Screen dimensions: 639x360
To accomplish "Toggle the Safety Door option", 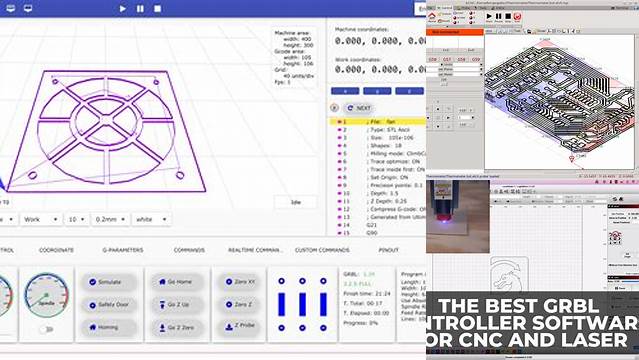I will [109, 305].
